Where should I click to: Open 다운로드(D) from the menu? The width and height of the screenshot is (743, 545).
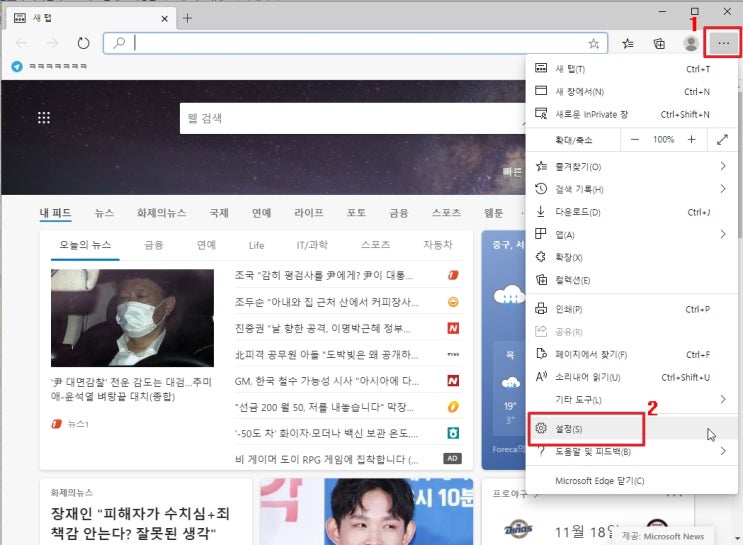[x=631, y=212]
